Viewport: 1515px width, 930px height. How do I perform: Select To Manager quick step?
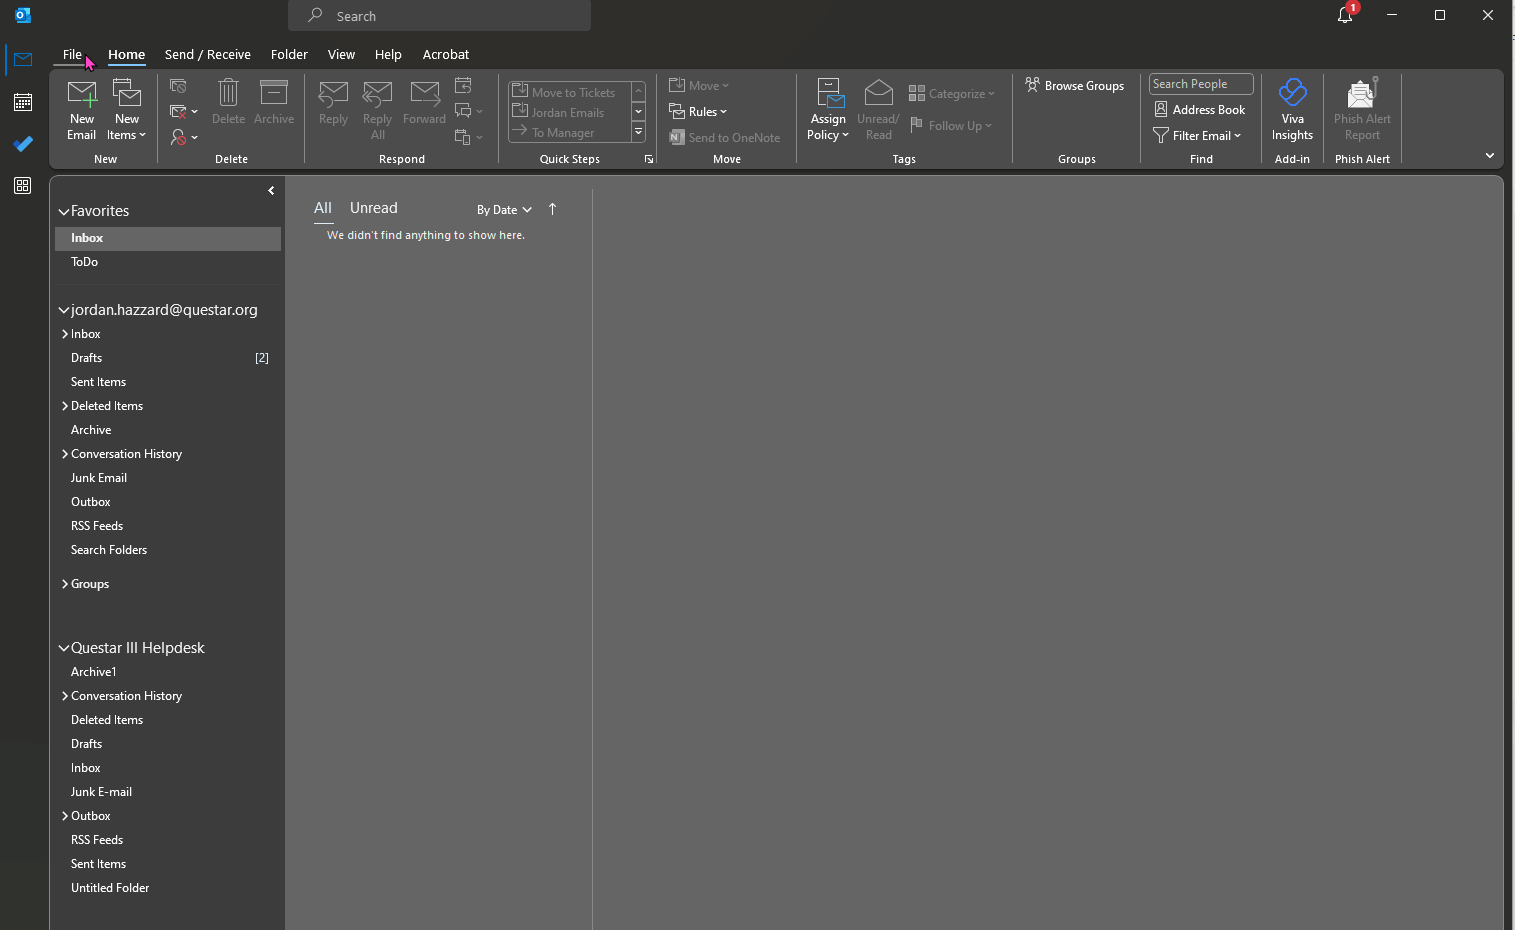click(x=570, y=132)
